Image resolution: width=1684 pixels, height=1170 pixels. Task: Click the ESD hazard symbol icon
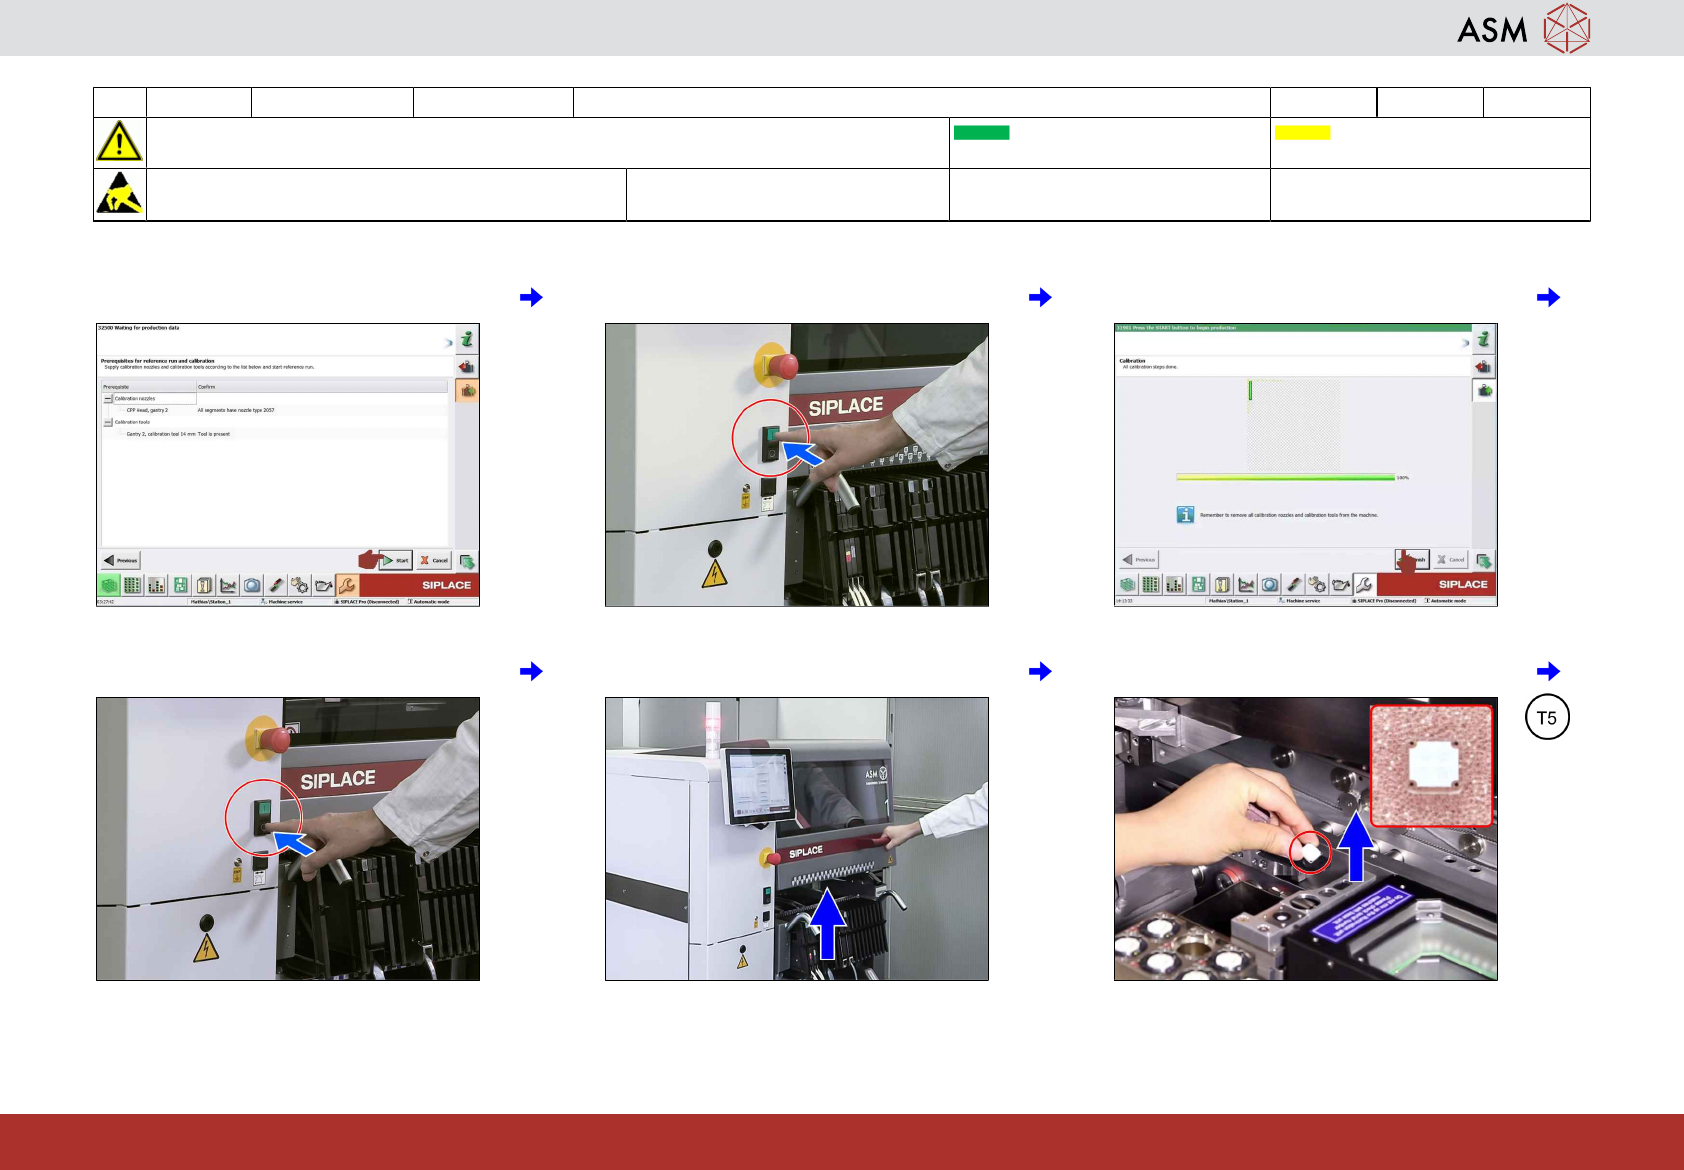point(119,194)
